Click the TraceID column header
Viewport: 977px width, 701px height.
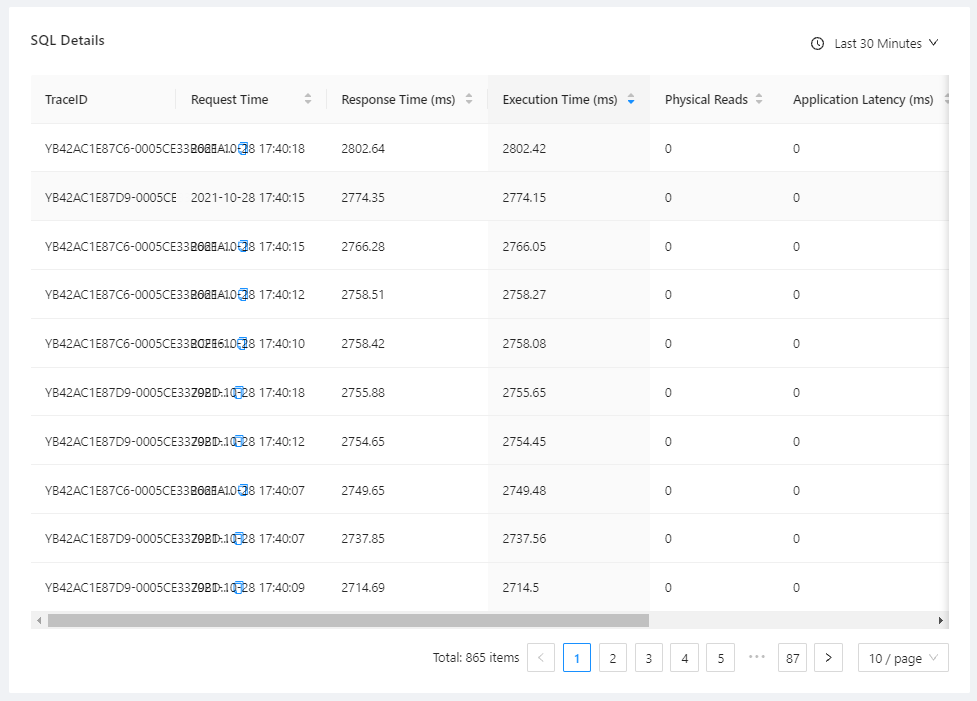click(66, 100)
